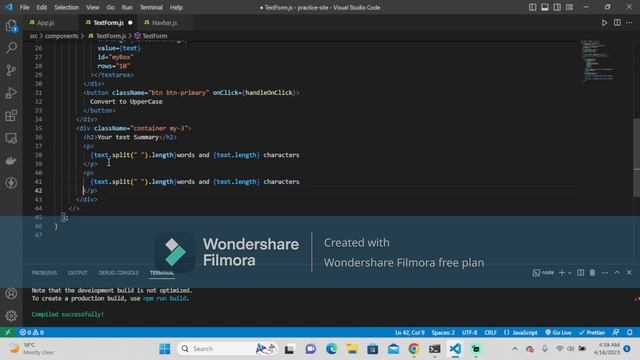Screen dimensions: 640x360
Task: Open Google Chrome from taskbar
Action: coord(414,349)
